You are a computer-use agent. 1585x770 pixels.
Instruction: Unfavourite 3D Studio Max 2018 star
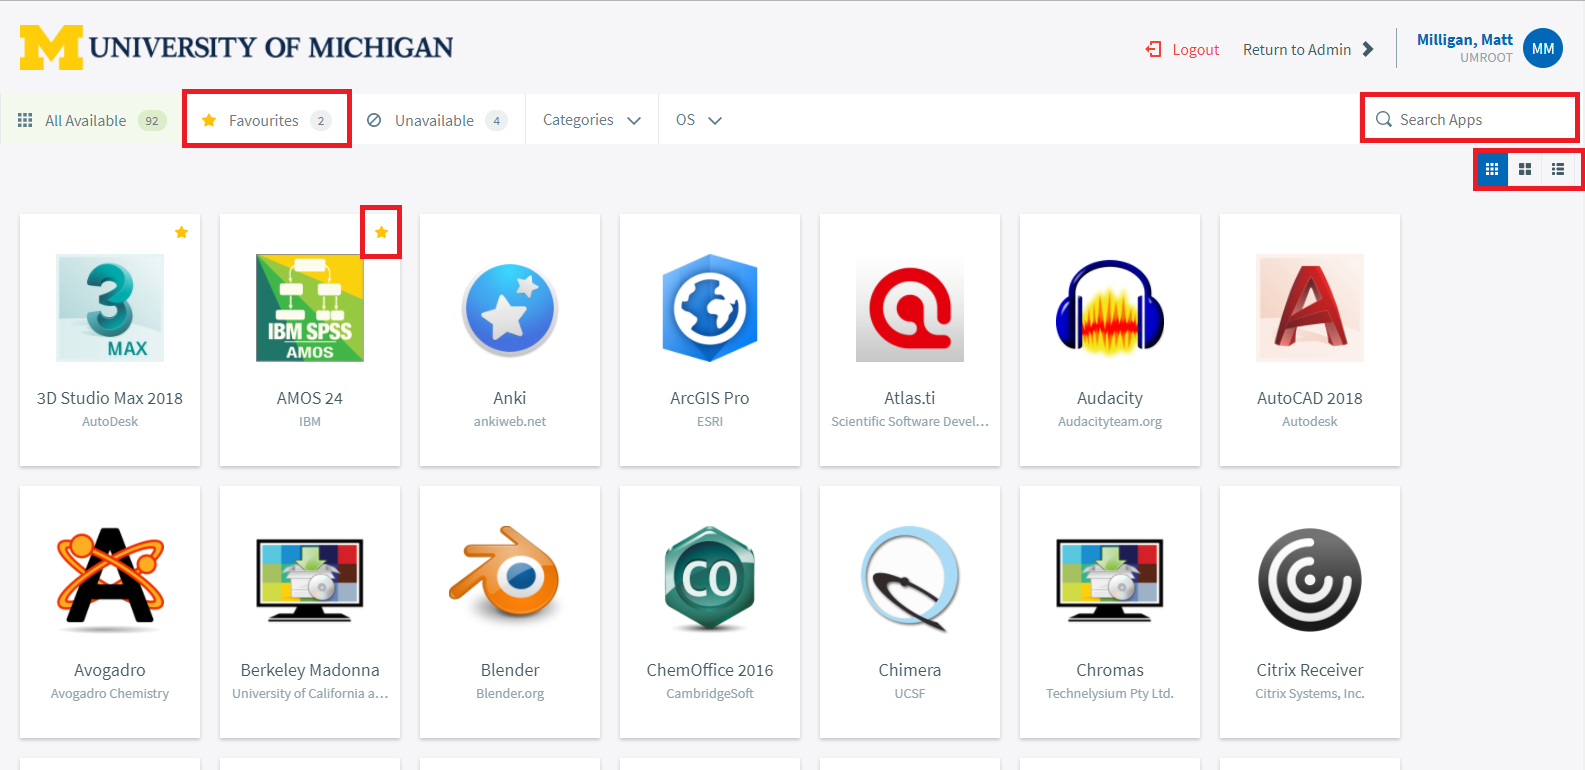click(181, 232)
